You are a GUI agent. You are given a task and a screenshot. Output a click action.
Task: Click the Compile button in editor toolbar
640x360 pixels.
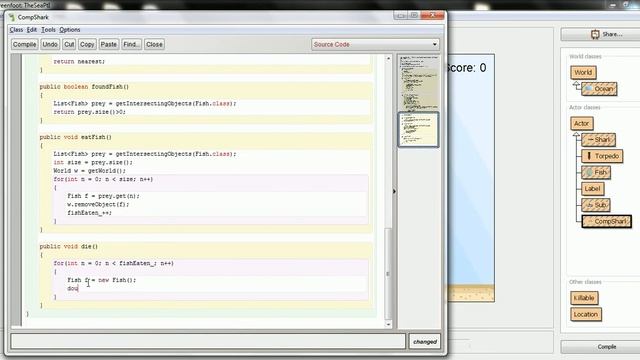[x=24, y=44]
